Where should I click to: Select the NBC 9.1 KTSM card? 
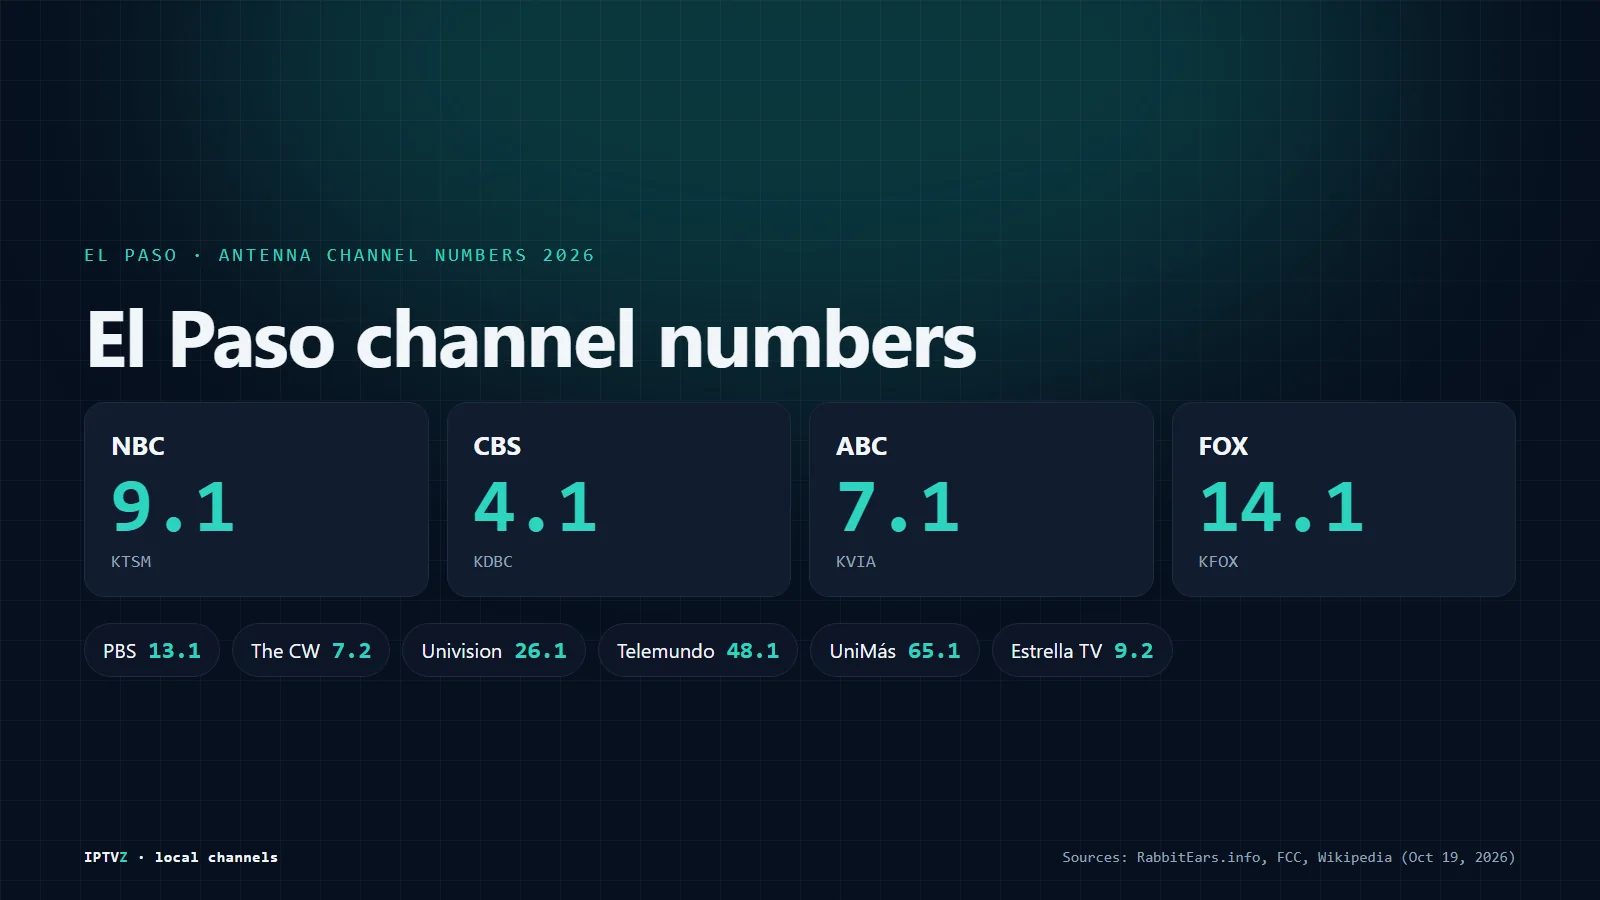pos(256,499)
